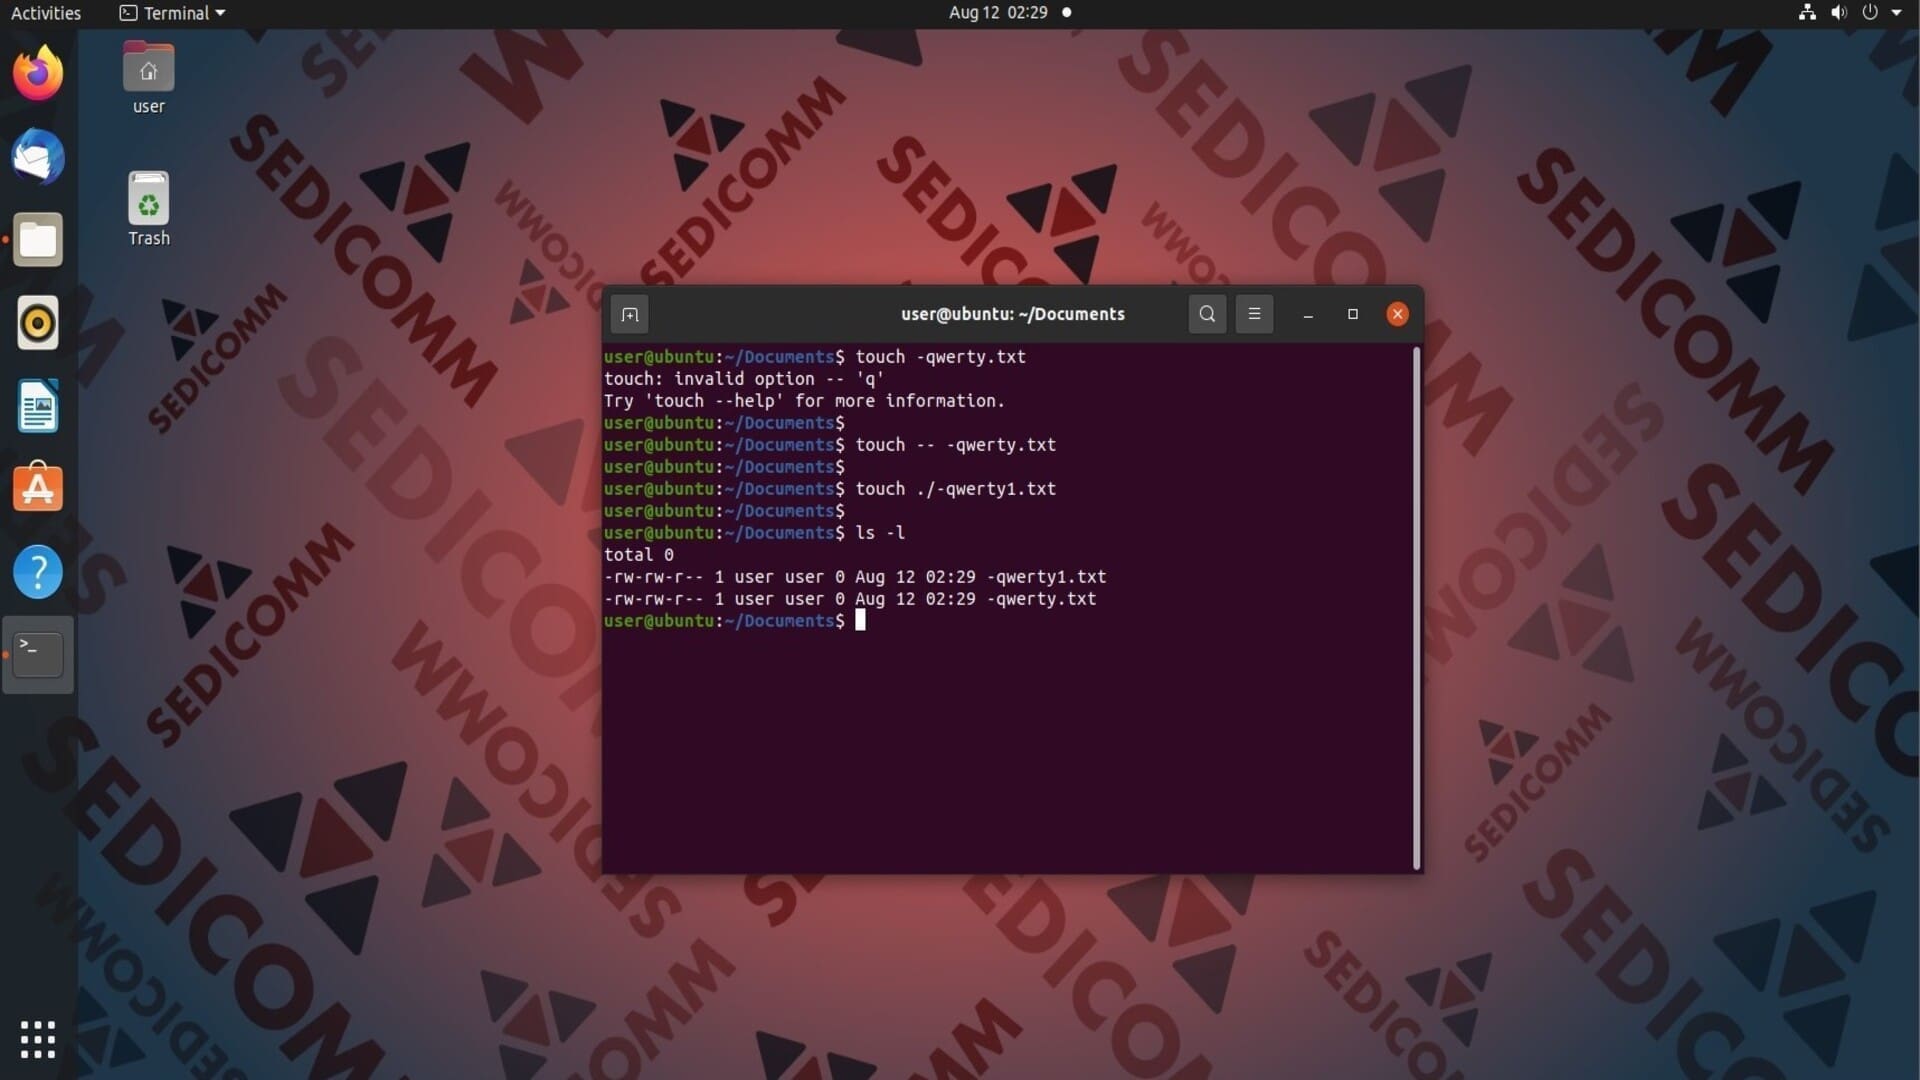
Task: Click the new tab icon in terminal
Action: tap(629, 314)
